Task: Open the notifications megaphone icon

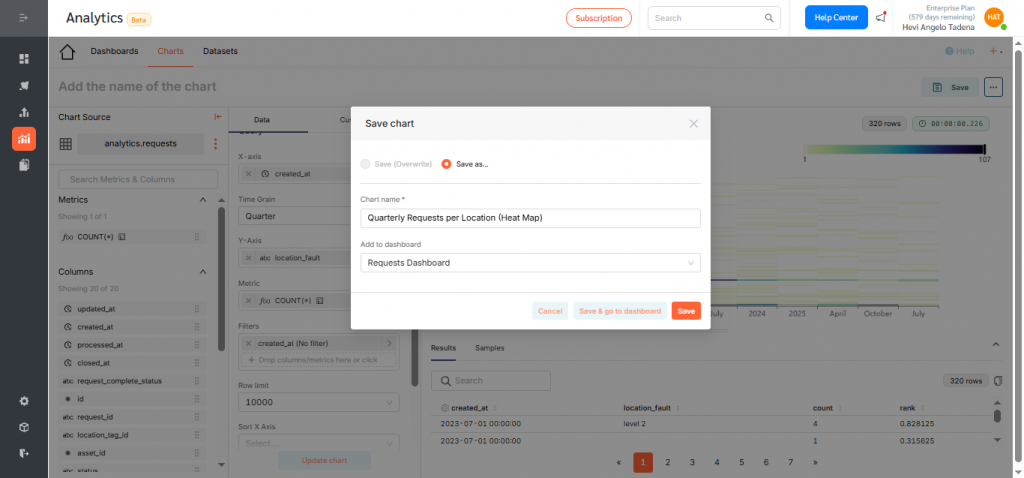Action: pyautogui.click(x=881, y=17)
